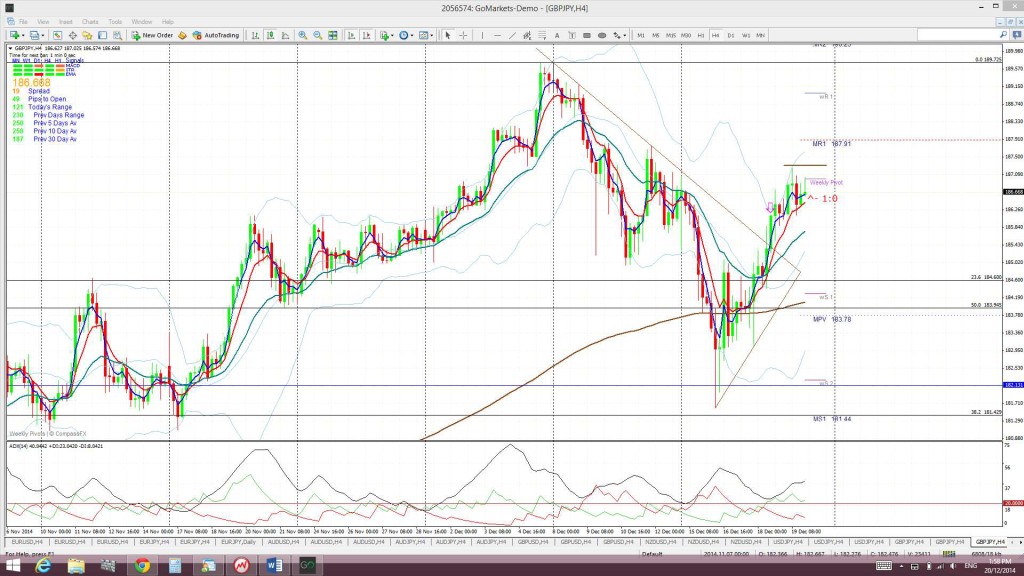Switch to the EURJPY,Daily chart tab
Viewport: 1024px width, 576px height.
point(238,542)
